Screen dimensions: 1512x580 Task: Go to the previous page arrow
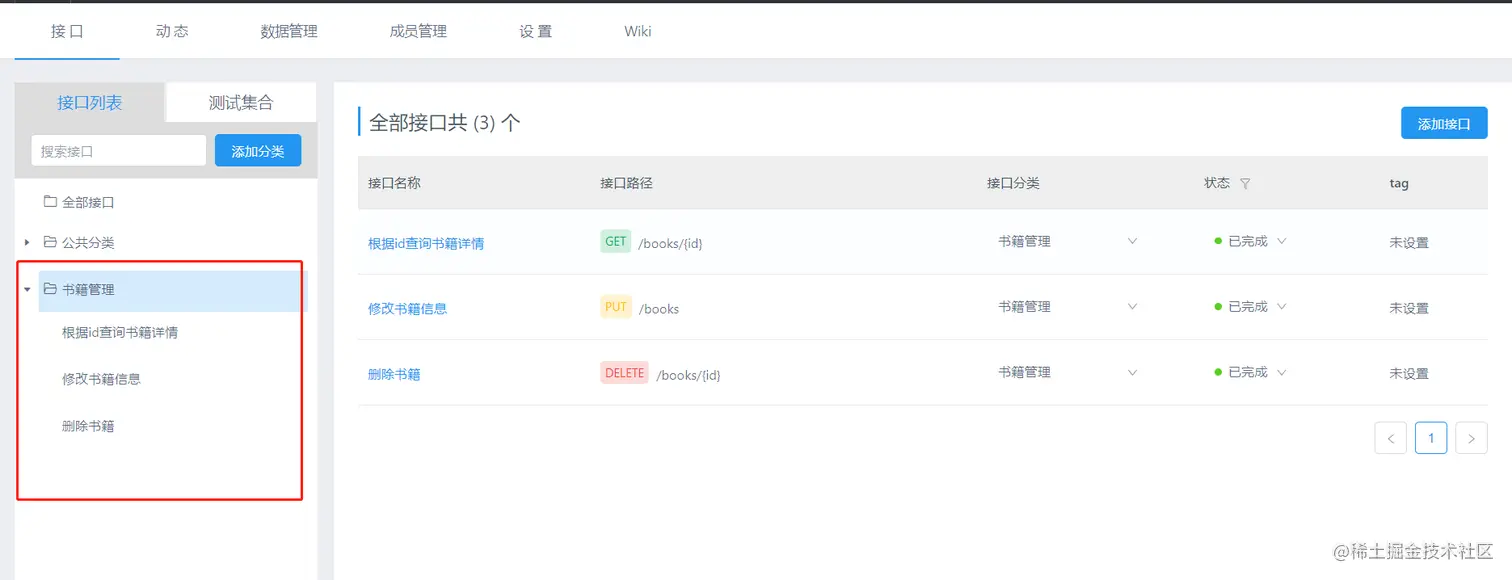click(x=1391, y=438)
